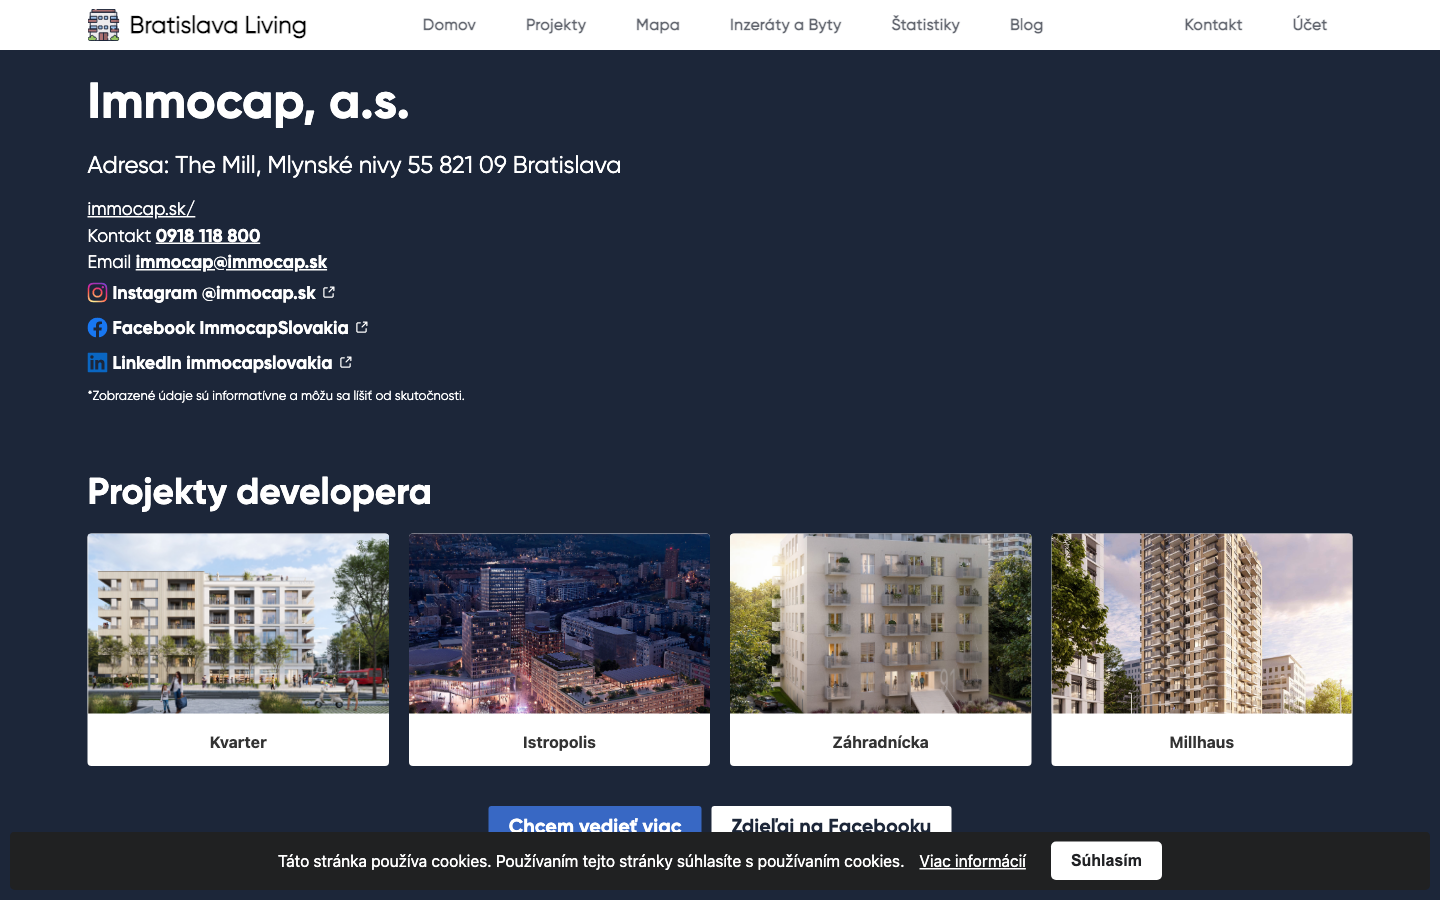1440x900 pixels.
Task: Go to the Štatistiky page
Action: tap(925, 24)
